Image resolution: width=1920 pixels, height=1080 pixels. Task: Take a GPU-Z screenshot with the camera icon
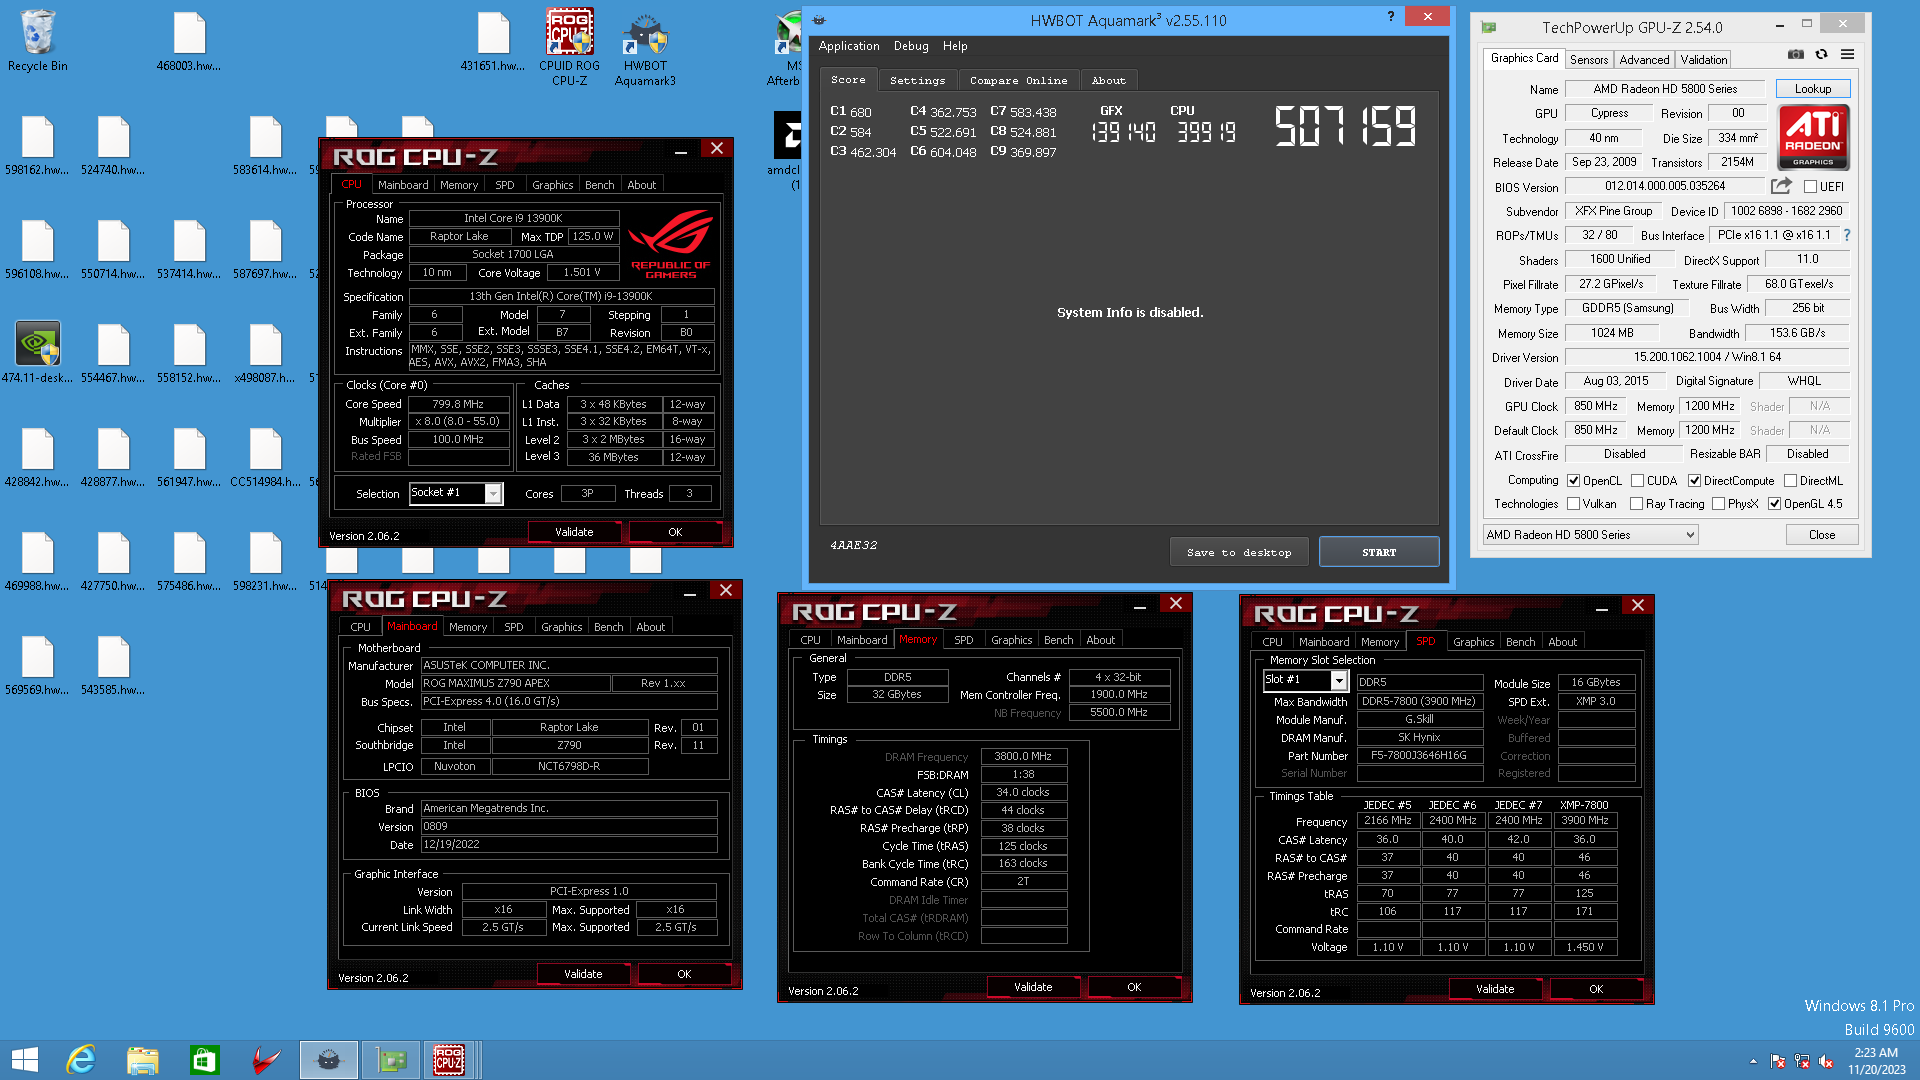pyautogui.click(x=1796, y=55)
